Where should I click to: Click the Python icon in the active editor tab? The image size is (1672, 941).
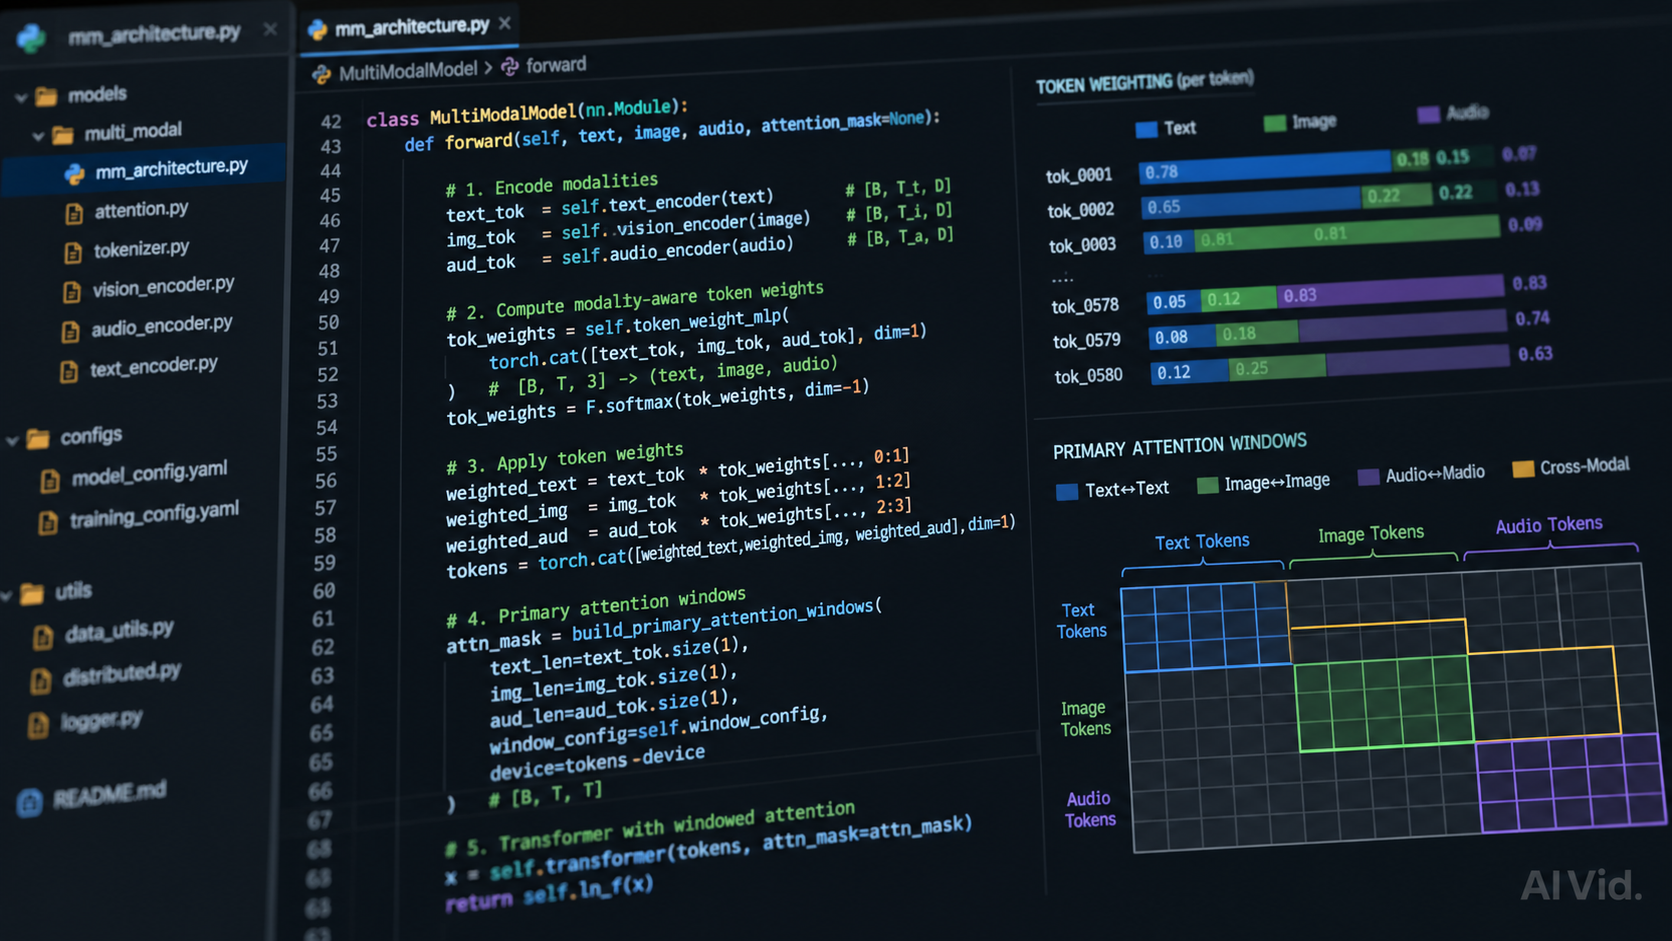click(x=318, y=30)
